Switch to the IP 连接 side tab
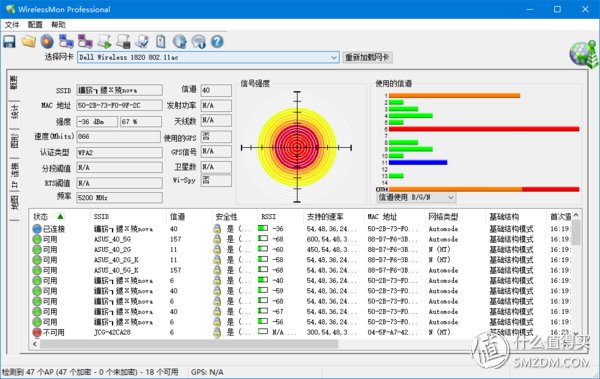Image resolution: width=600 pixels, height=379 pixels. pos(15,175)
